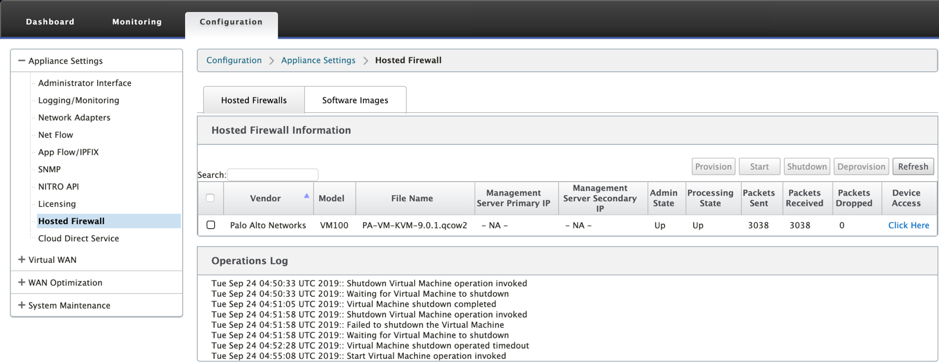The width and height of the screenshot is (939, 362).
Task: Click the Failed to shutdown log entry
Action: (358, 325)
